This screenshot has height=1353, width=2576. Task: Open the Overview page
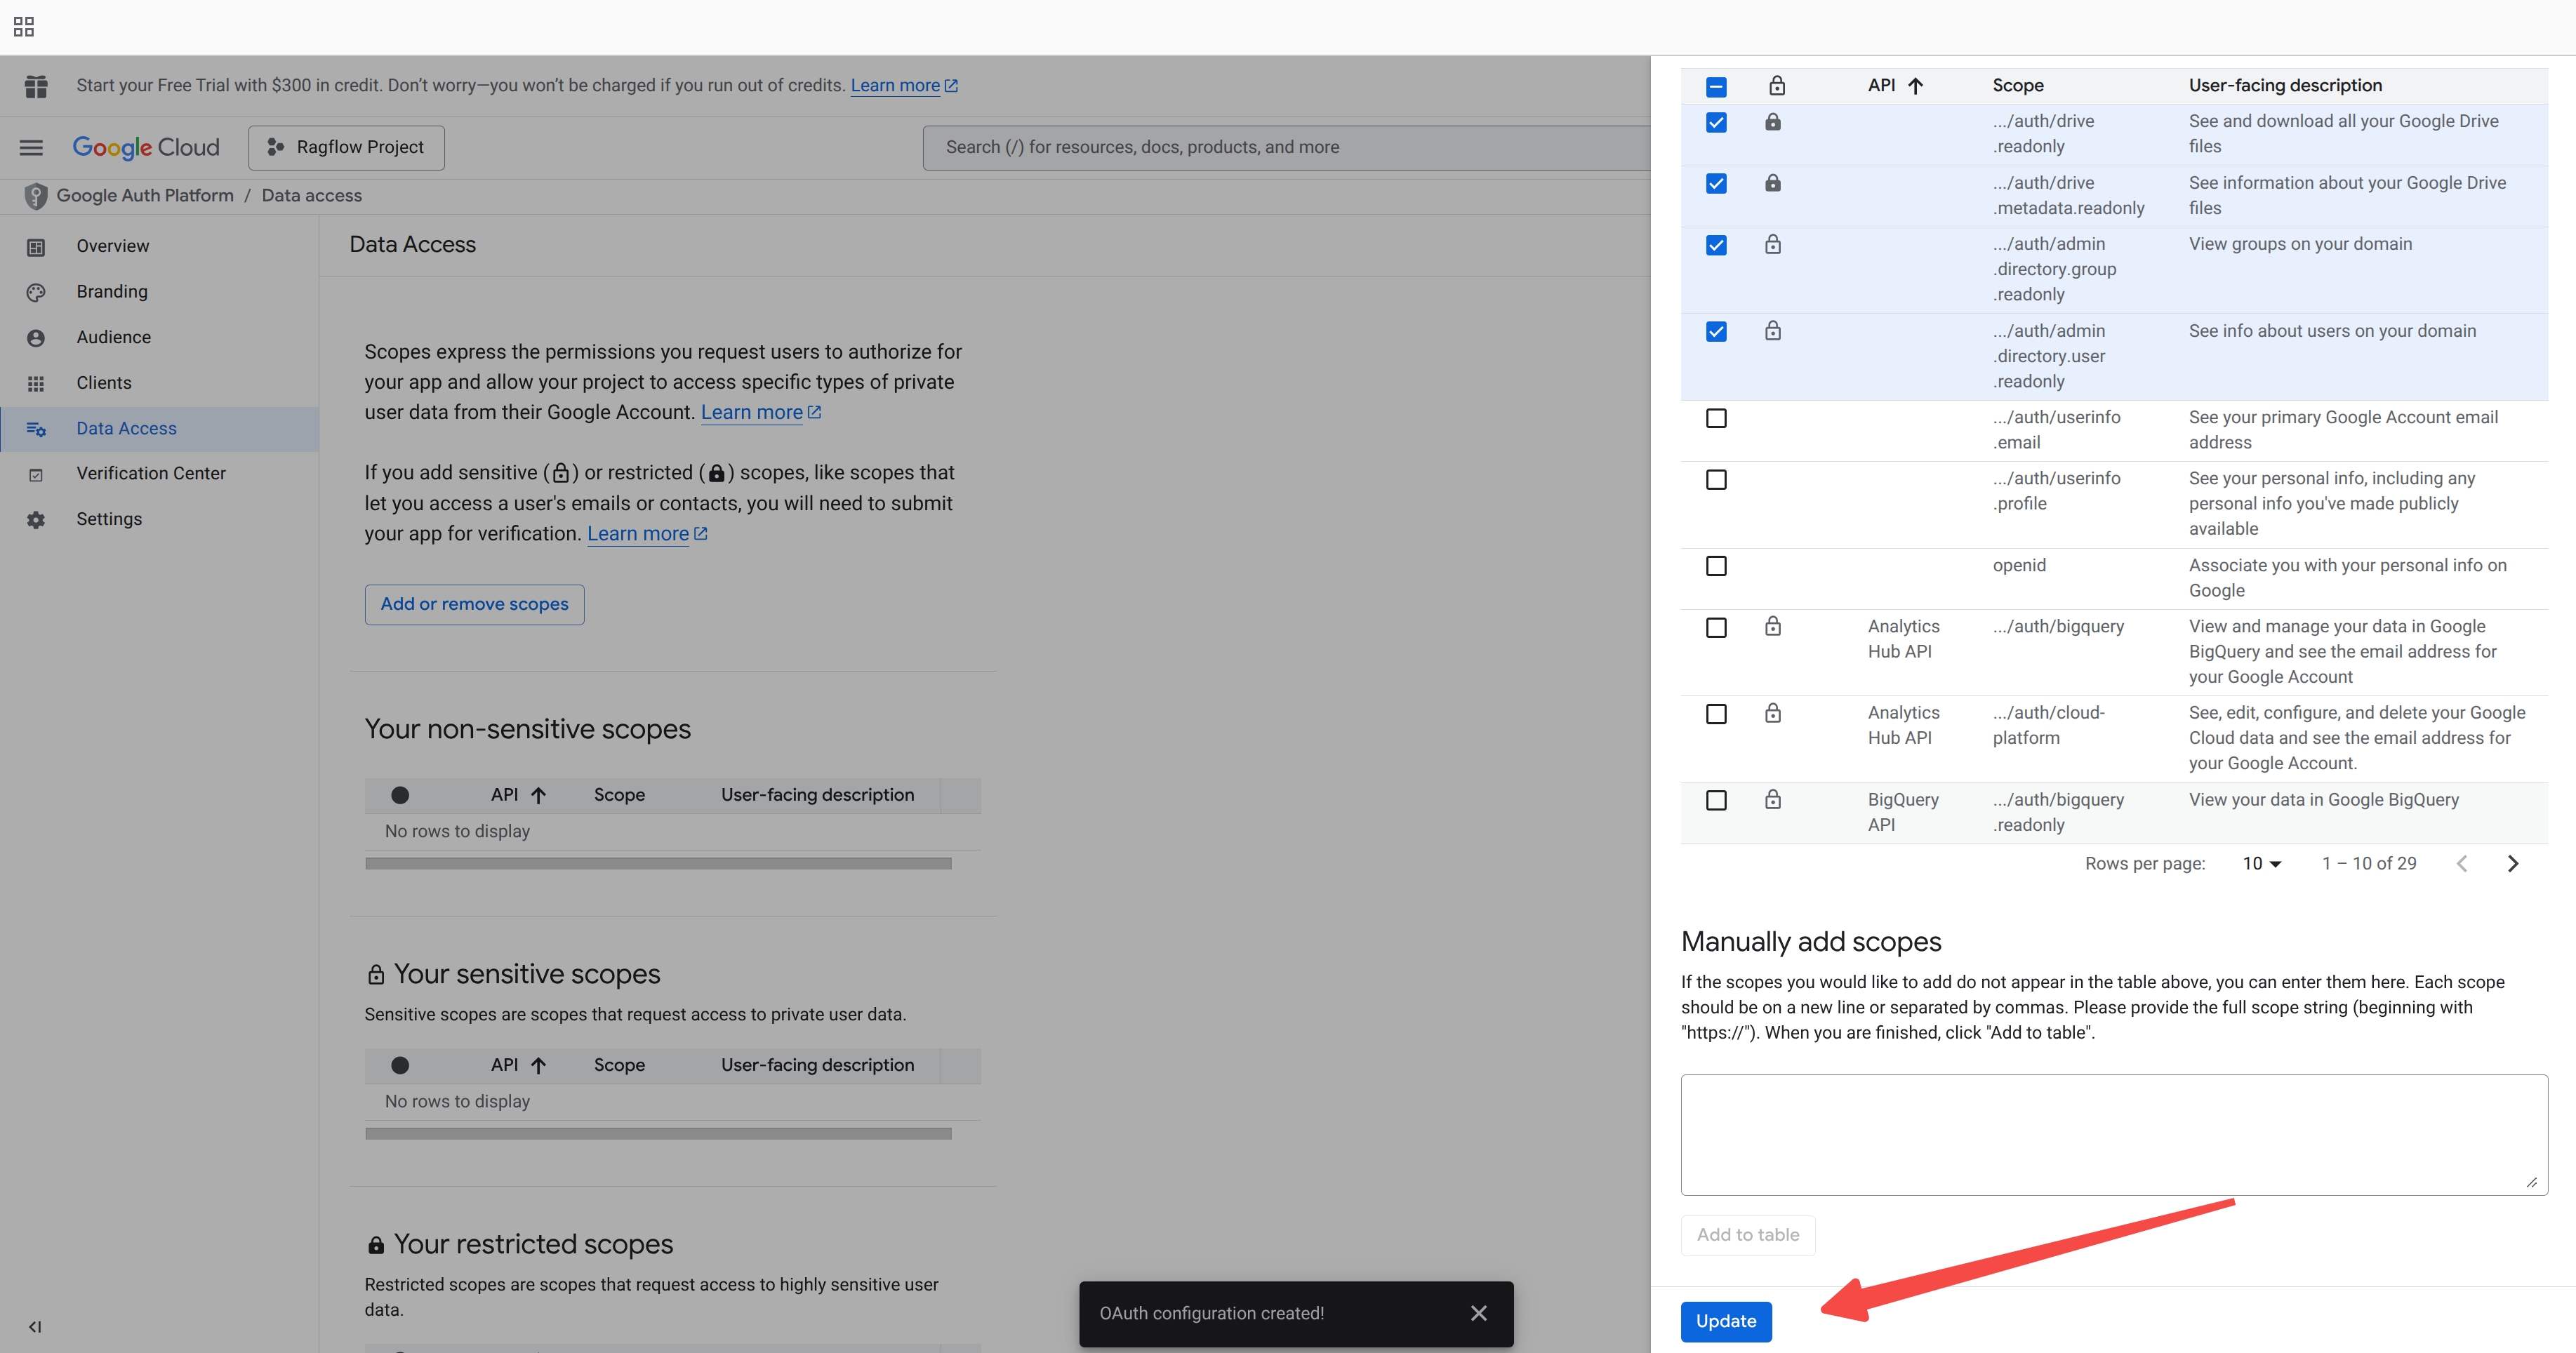pos(113,246)
